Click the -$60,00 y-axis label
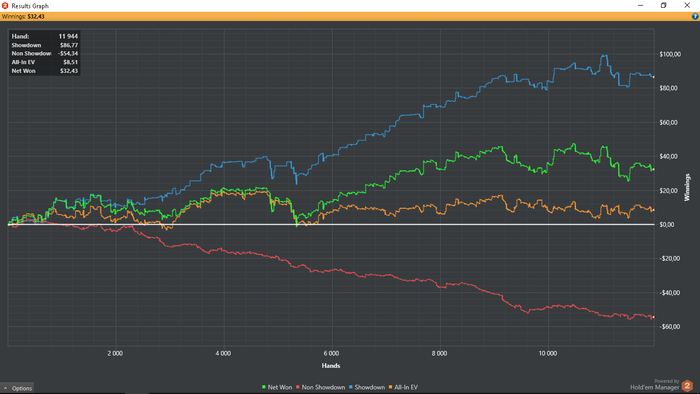 click(670, 327)
